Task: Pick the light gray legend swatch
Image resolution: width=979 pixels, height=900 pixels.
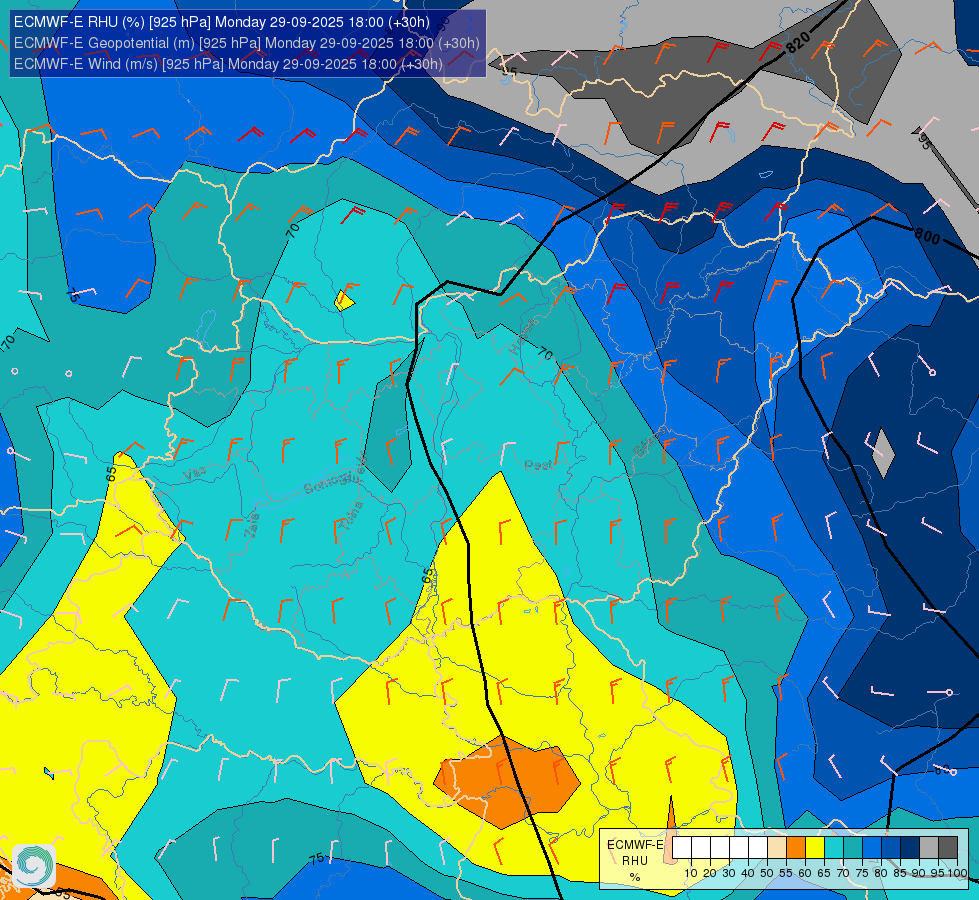Action: click(x=929, y=848)
